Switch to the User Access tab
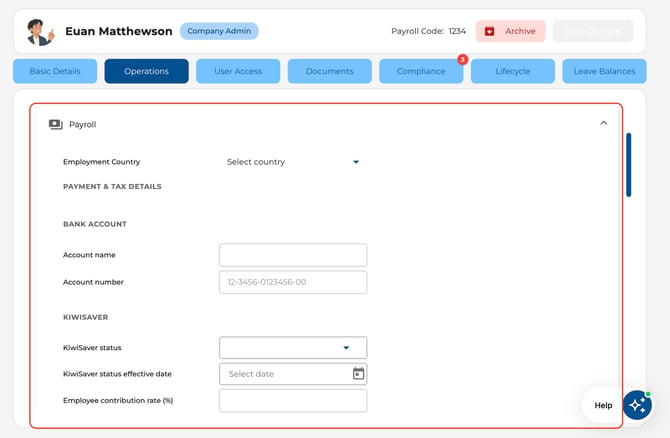 point(238,71)
